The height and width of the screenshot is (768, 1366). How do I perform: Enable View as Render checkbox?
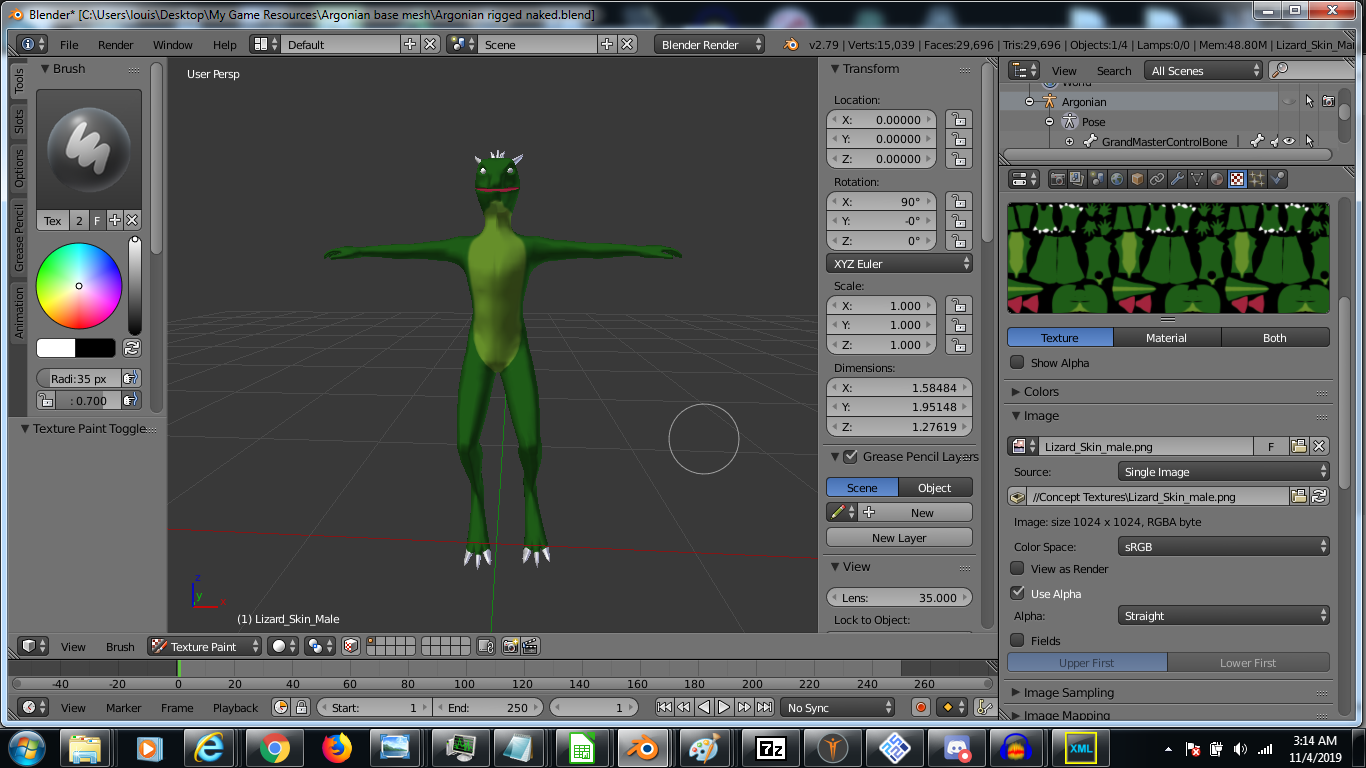pos(1017,568)
